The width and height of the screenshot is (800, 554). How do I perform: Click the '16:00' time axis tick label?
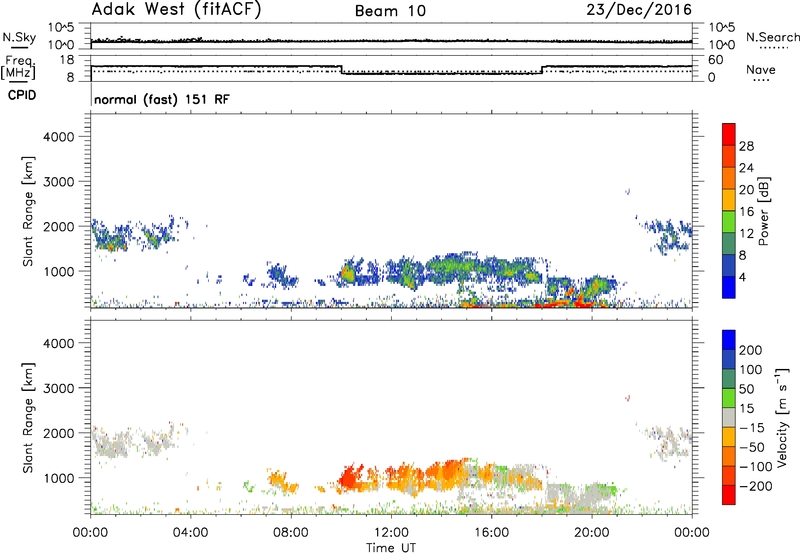click(x=491, y=533)
